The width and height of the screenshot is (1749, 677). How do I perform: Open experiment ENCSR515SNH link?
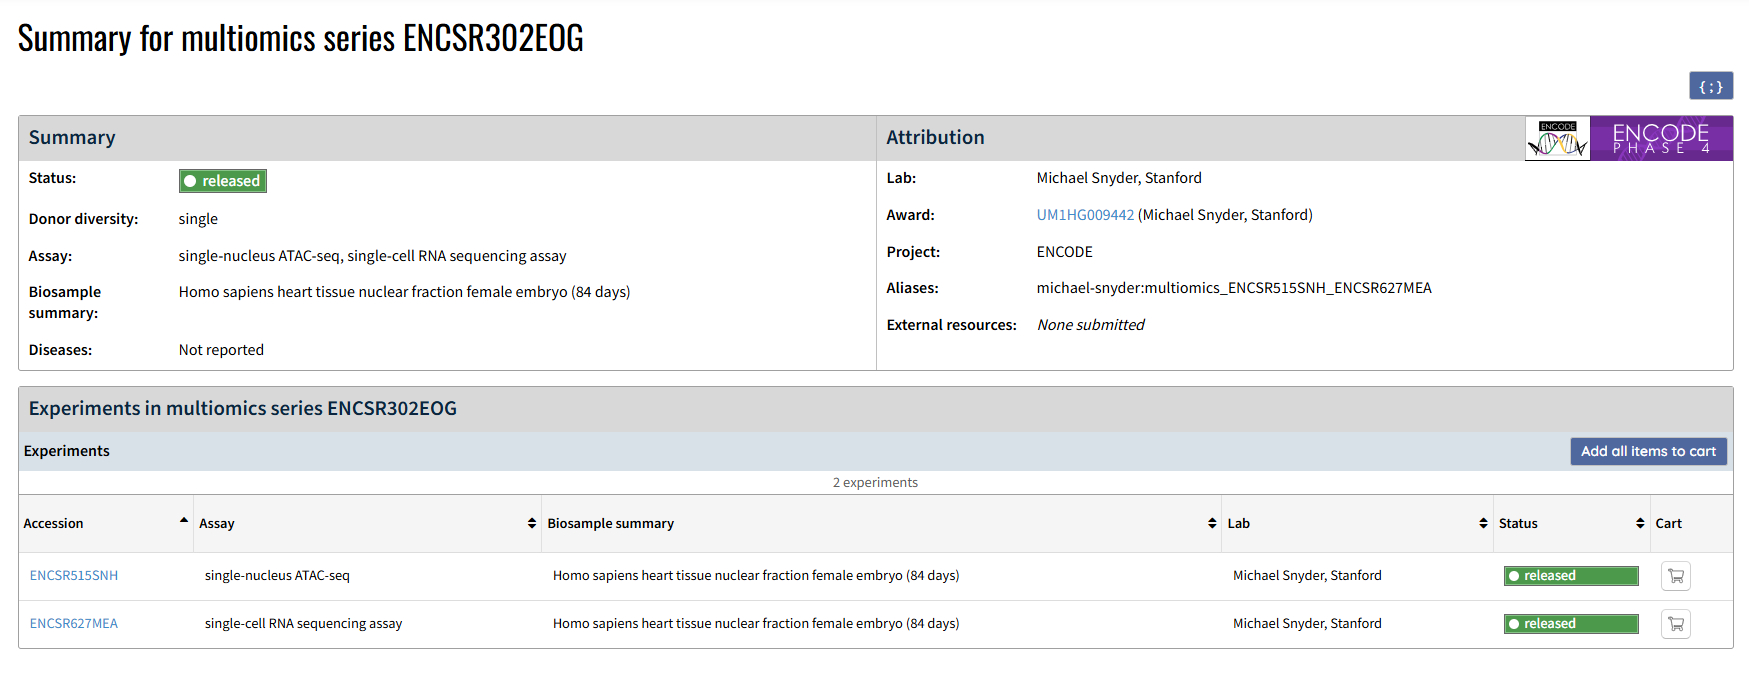[74, 576]
